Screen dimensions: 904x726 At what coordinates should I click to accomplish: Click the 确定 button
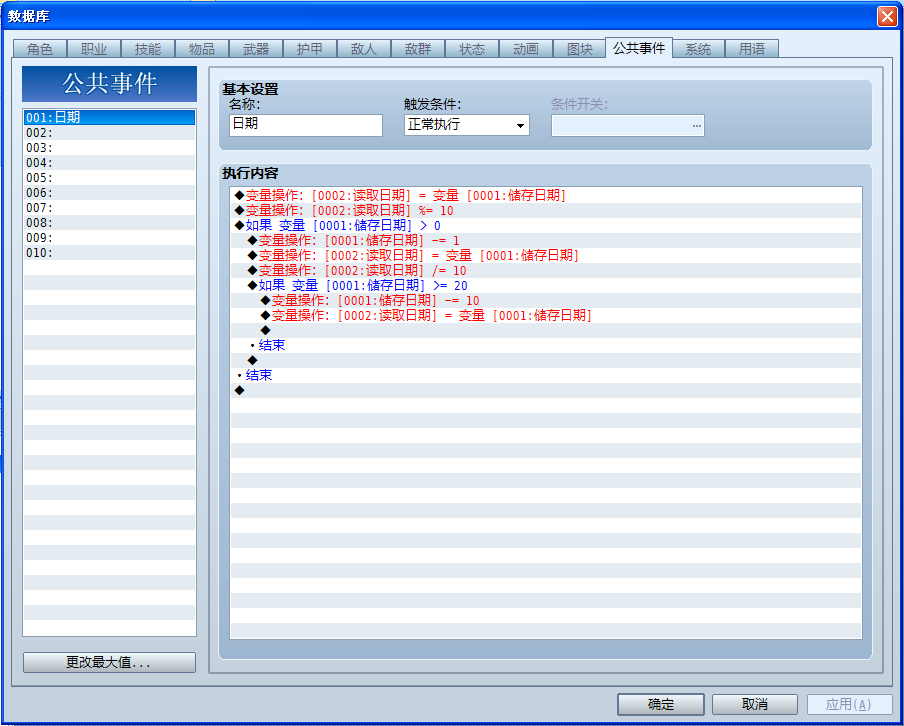click(661, 704)
